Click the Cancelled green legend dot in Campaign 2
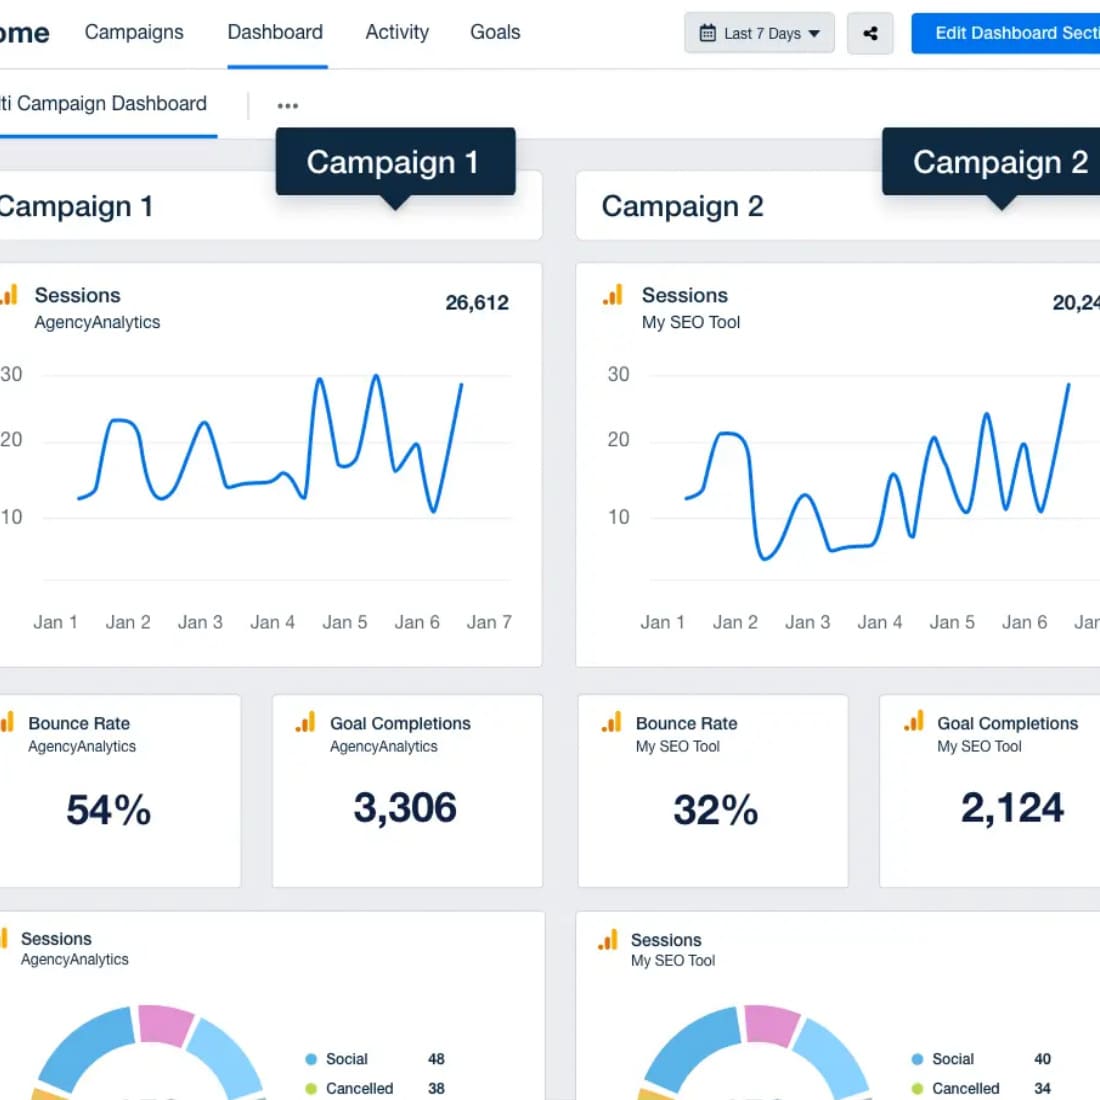This screenshot has height=1100, width=1100. 917,1089
